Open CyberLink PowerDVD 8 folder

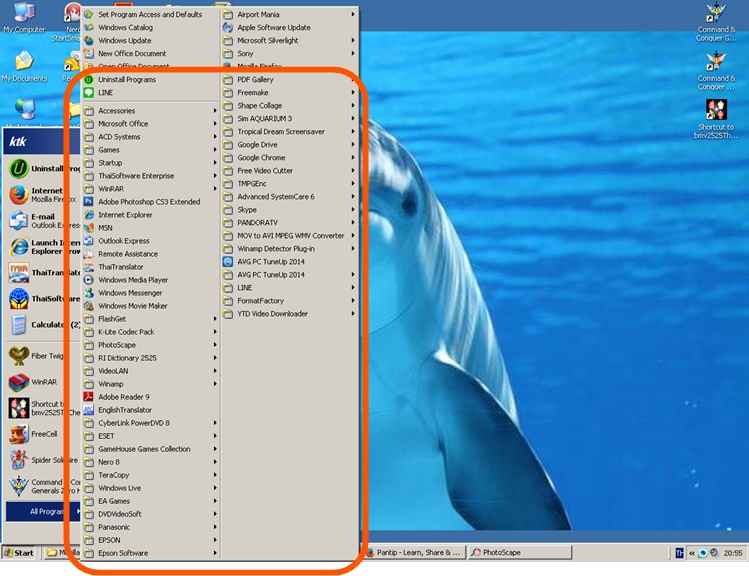pyautogui.click(x=150, y=423)
